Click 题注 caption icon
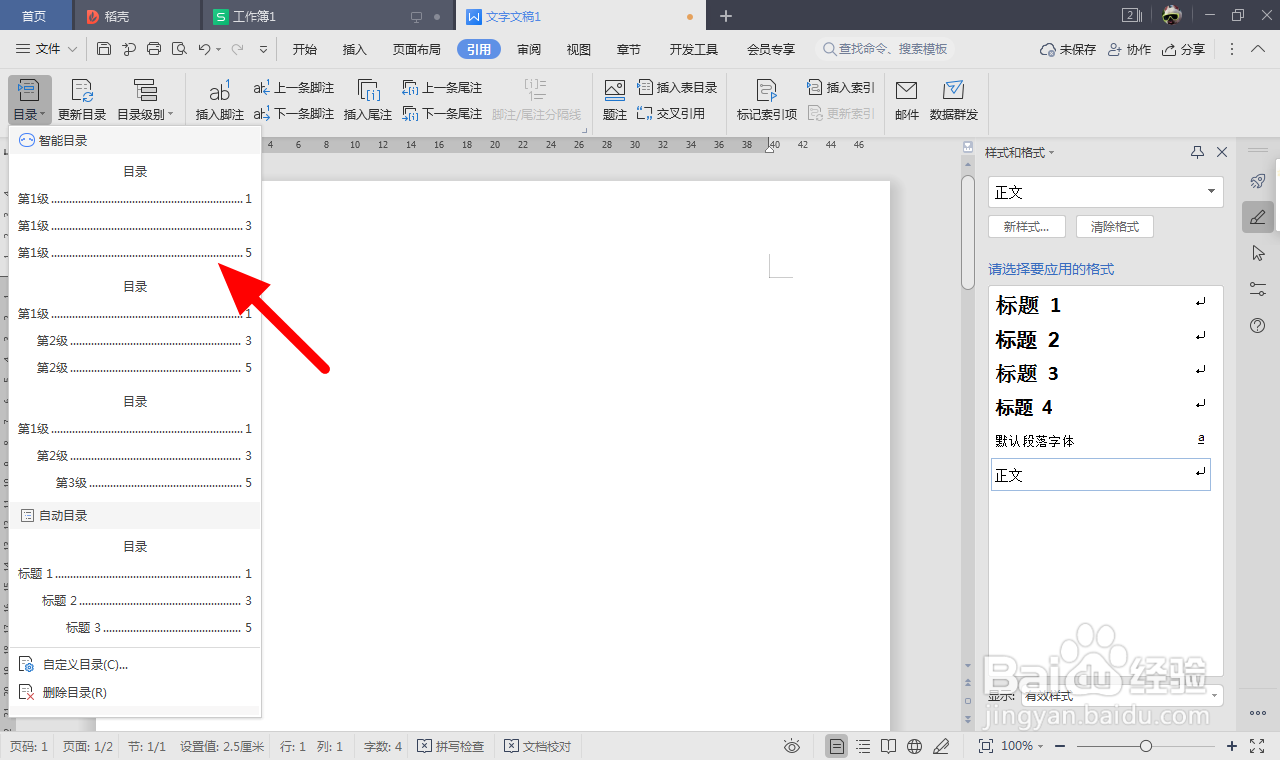The height and width of the screenshot is (760, 1280). point(615,101)
